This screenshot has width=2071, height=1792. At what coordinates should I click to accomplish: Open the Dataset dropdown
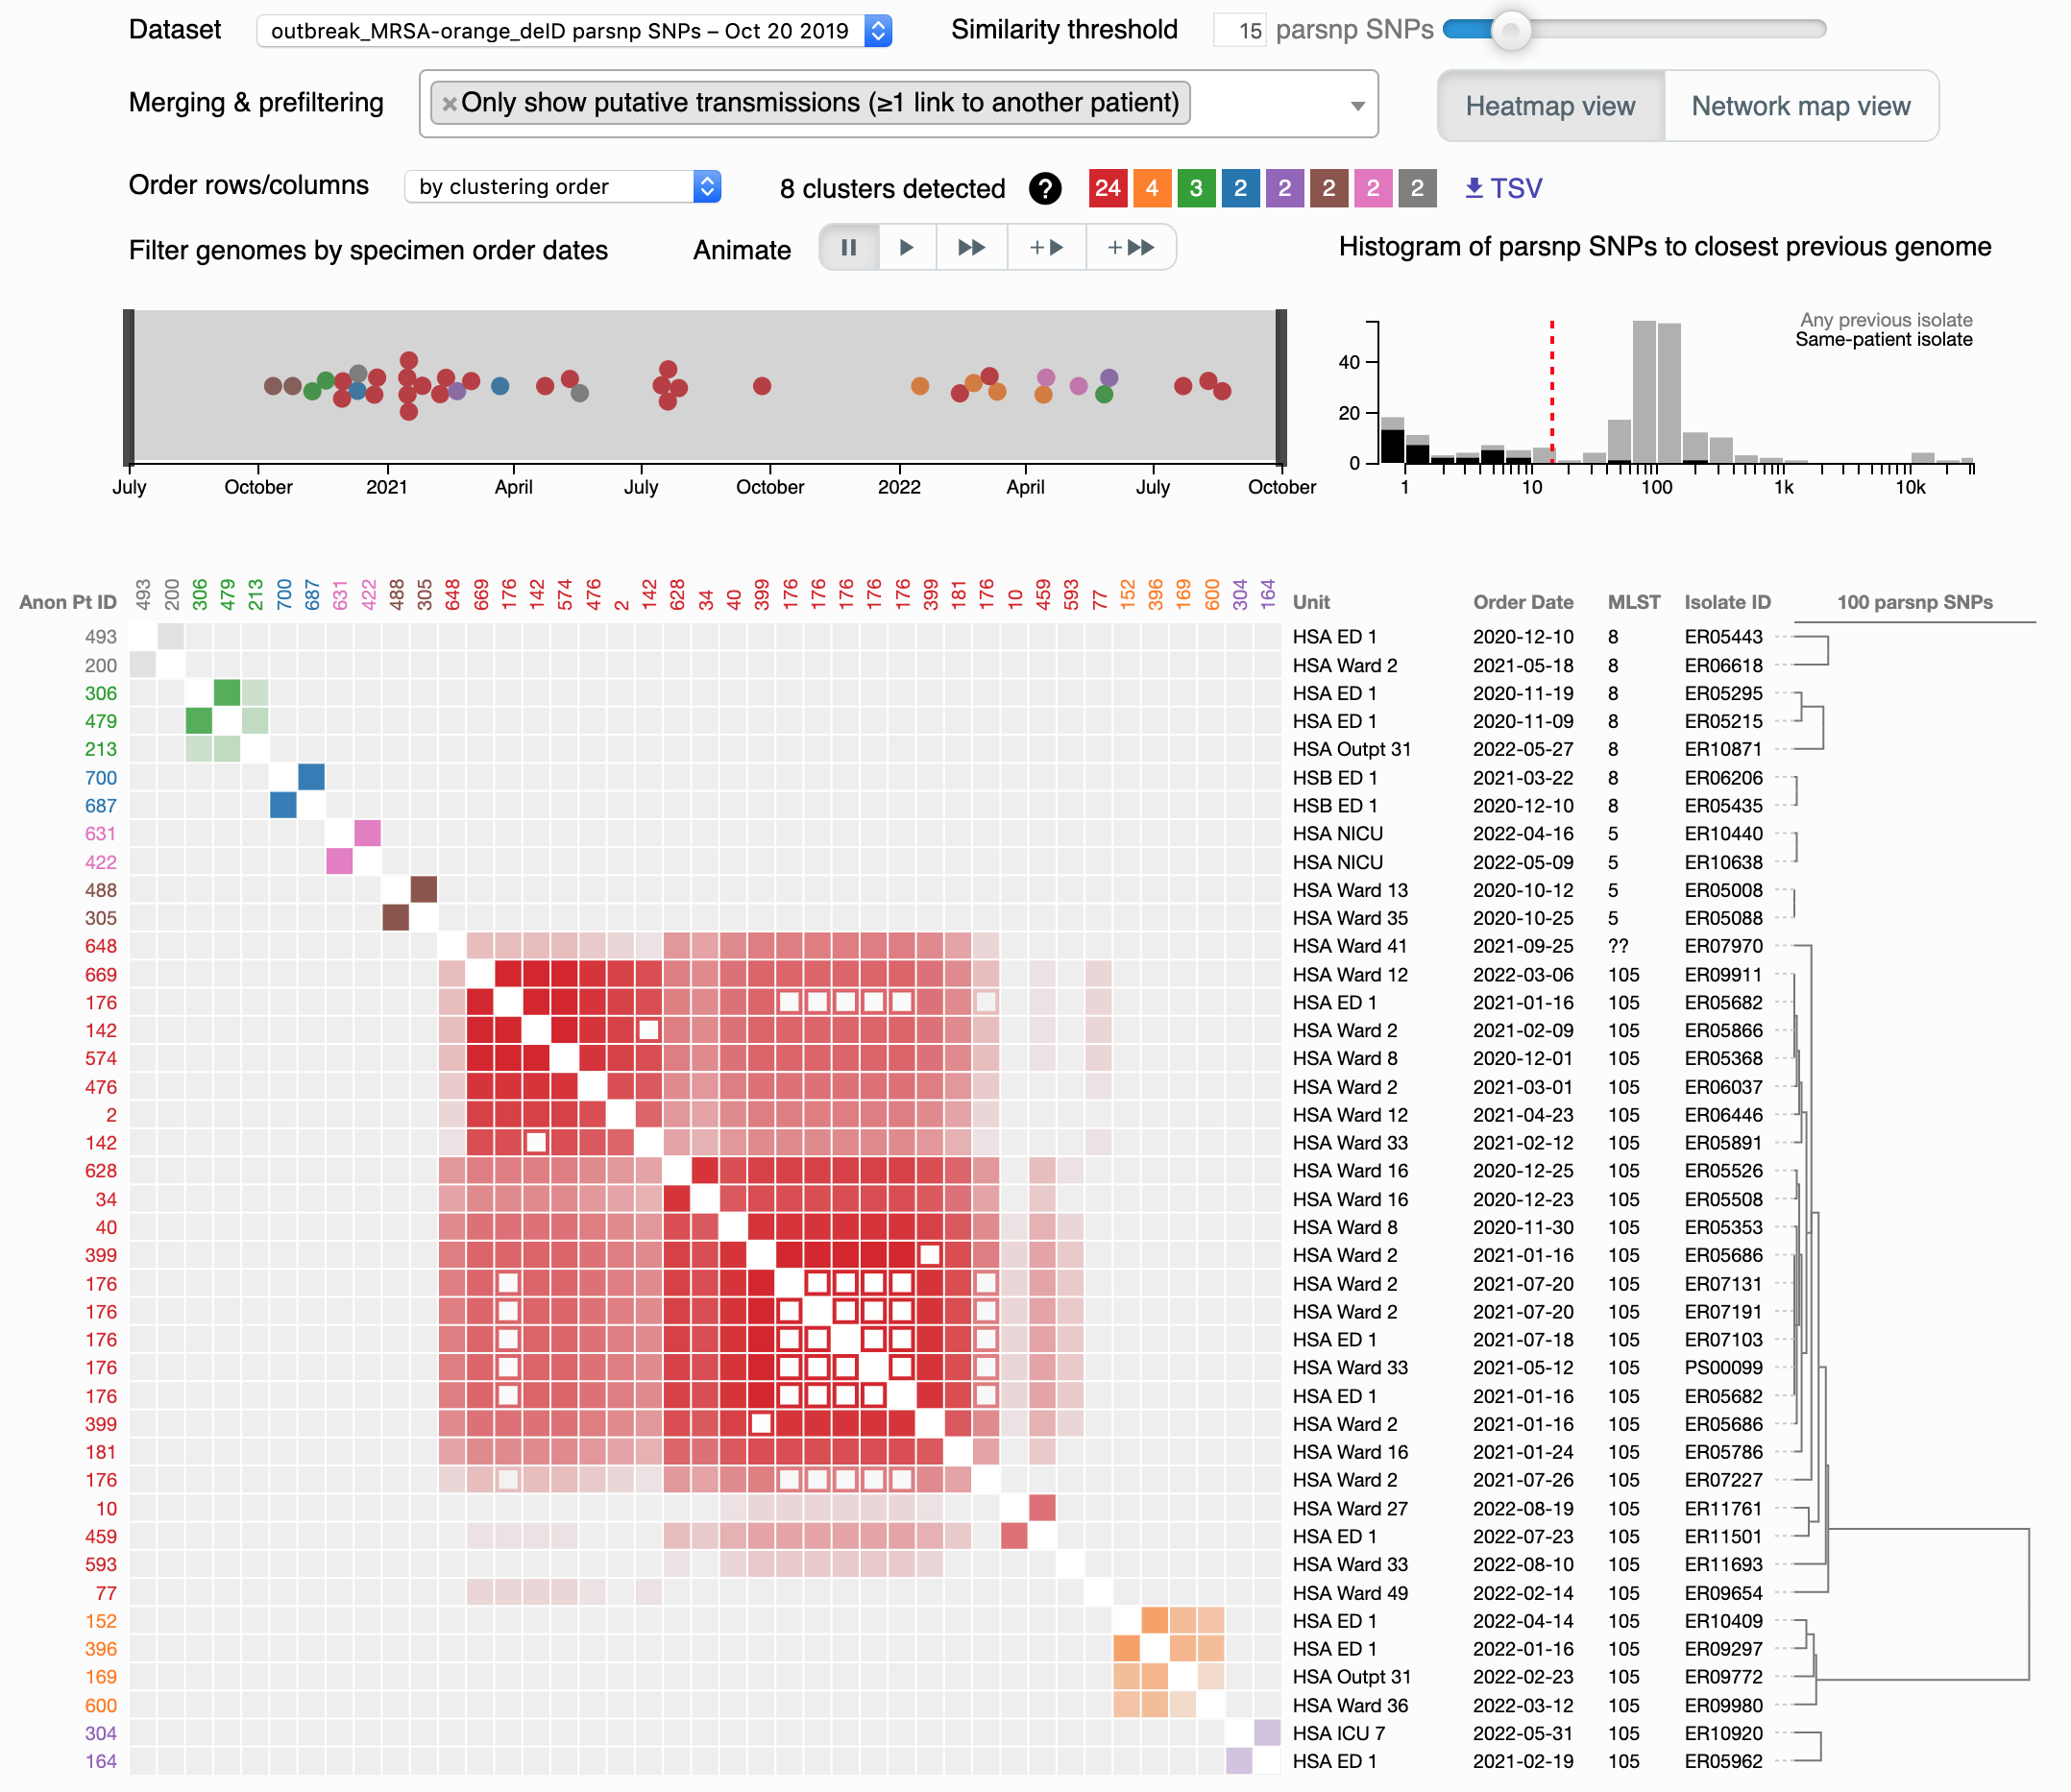pyautogui.click(x=573, y=31)
